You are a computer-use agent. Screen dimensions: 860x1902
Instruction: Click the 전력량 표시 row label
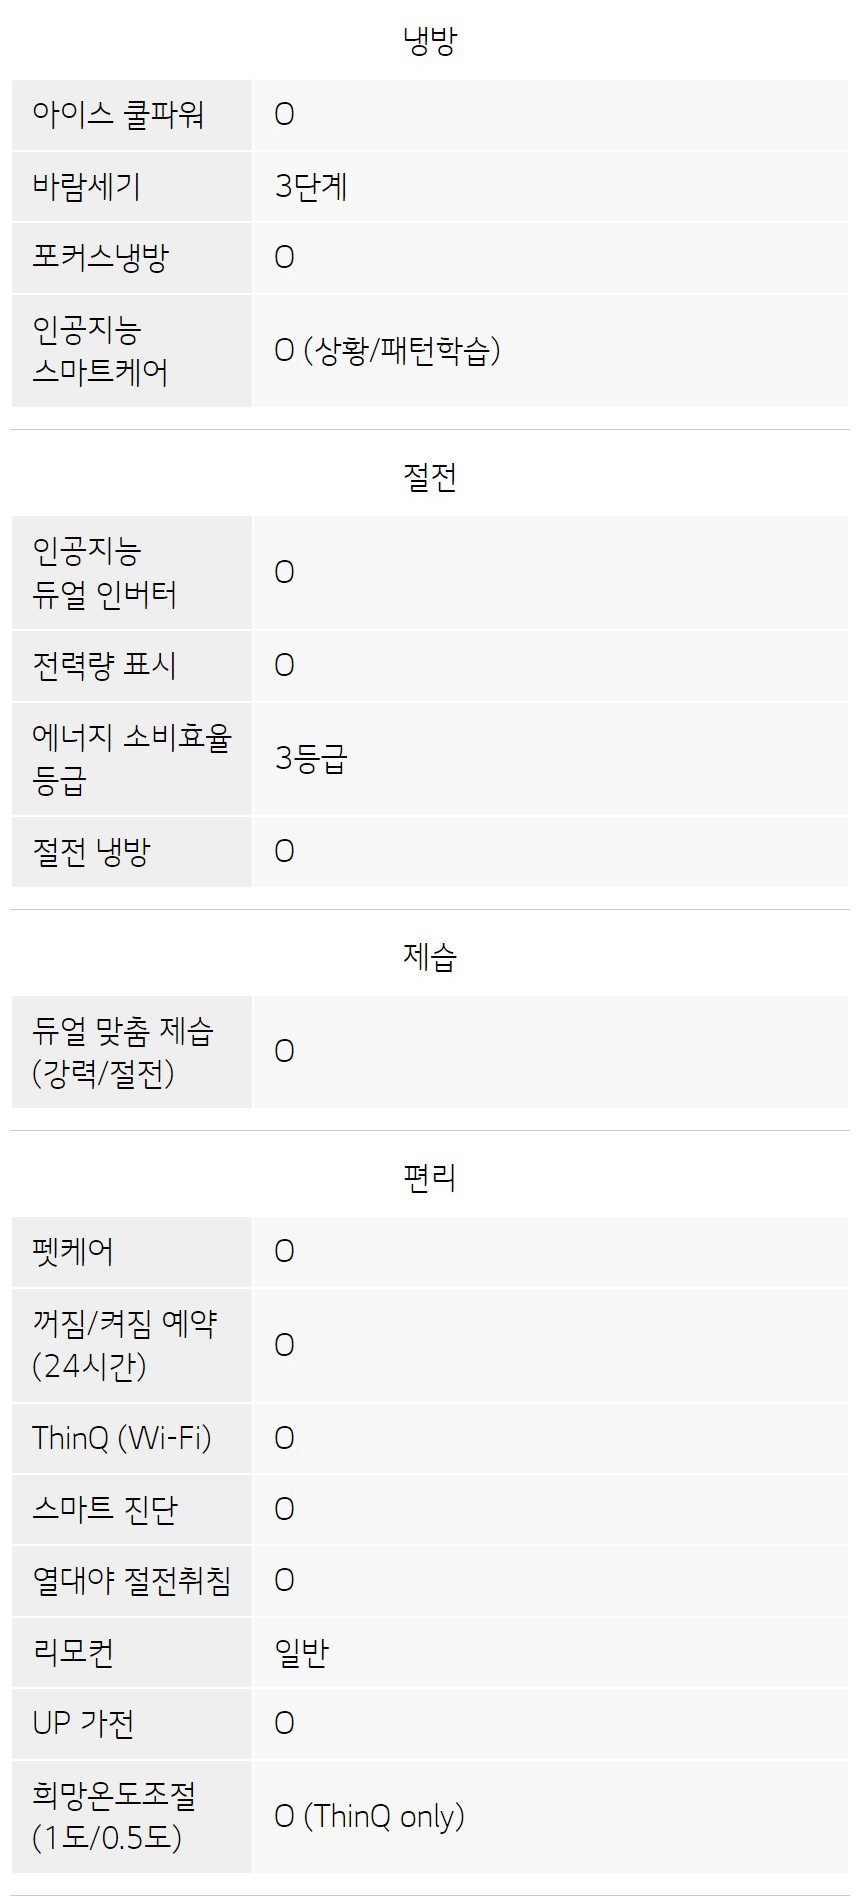[104, 666]
